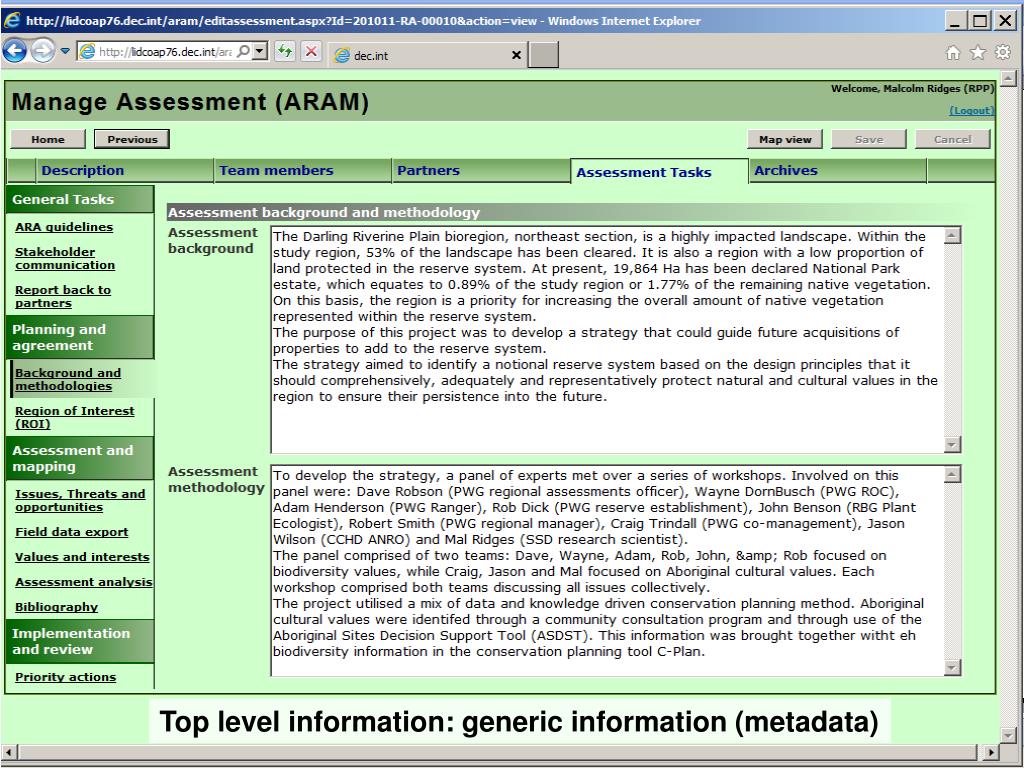Open Region of Interest (ROI) link

tap(74, 417)
